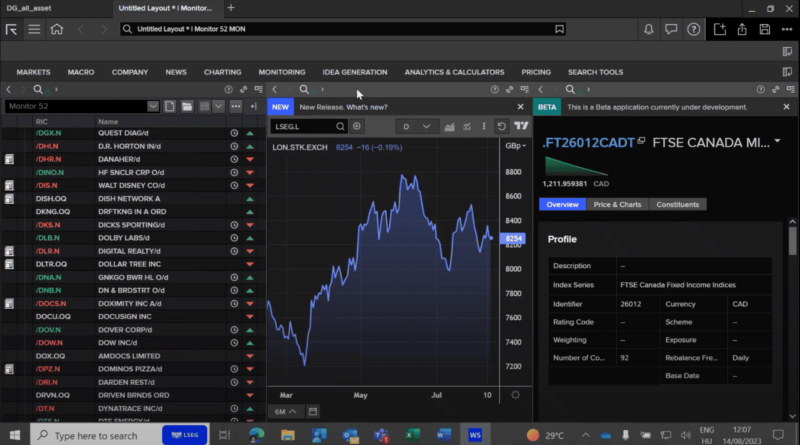Select the Overview tab
This screenshot has height=445, width=800.
click(562, 205)
